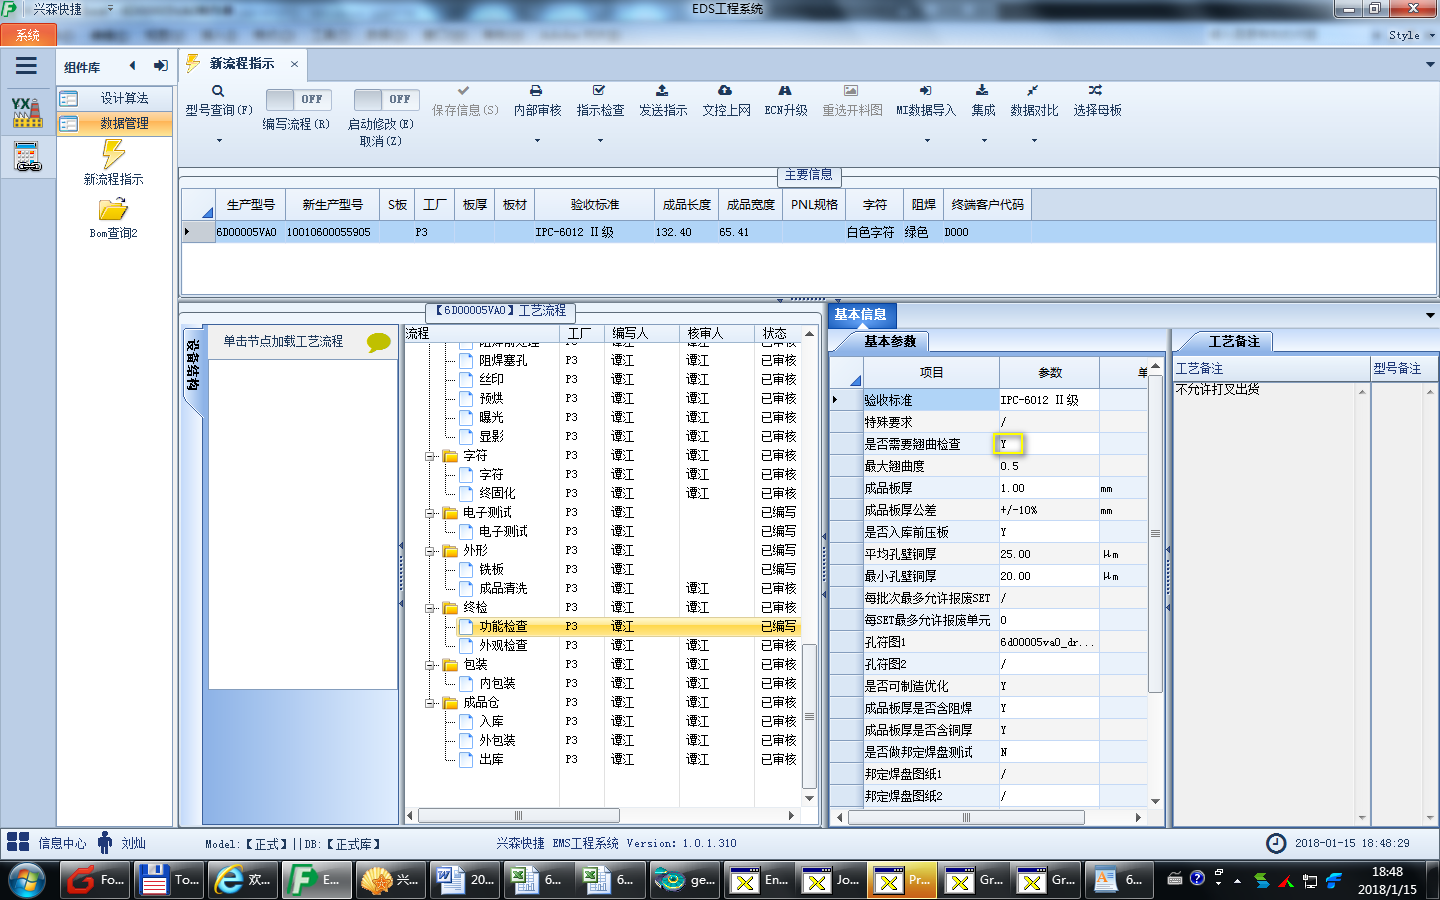Select the 工艺备注 tab
This screenshot has height=900, width=1440.
pyautogui.click(x=1234, y=341)
